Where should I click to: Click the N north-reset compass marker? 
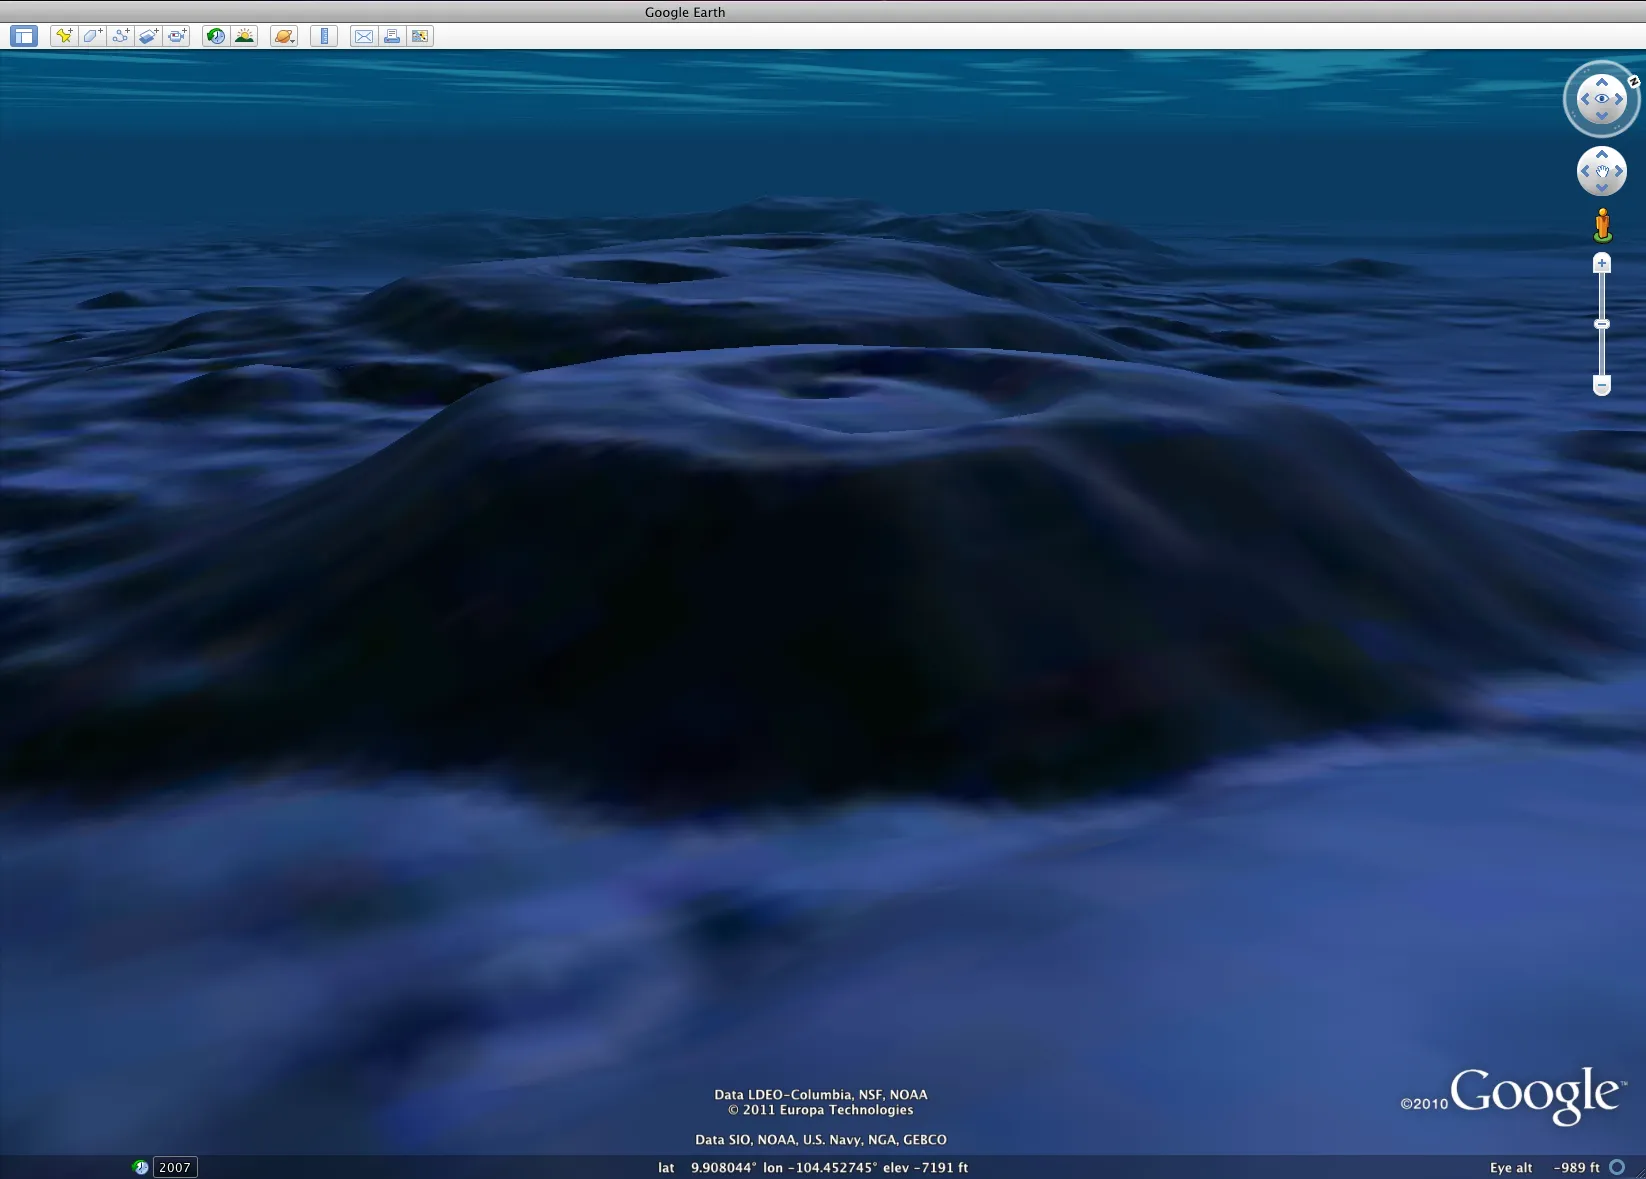[x=1634, y=81]
